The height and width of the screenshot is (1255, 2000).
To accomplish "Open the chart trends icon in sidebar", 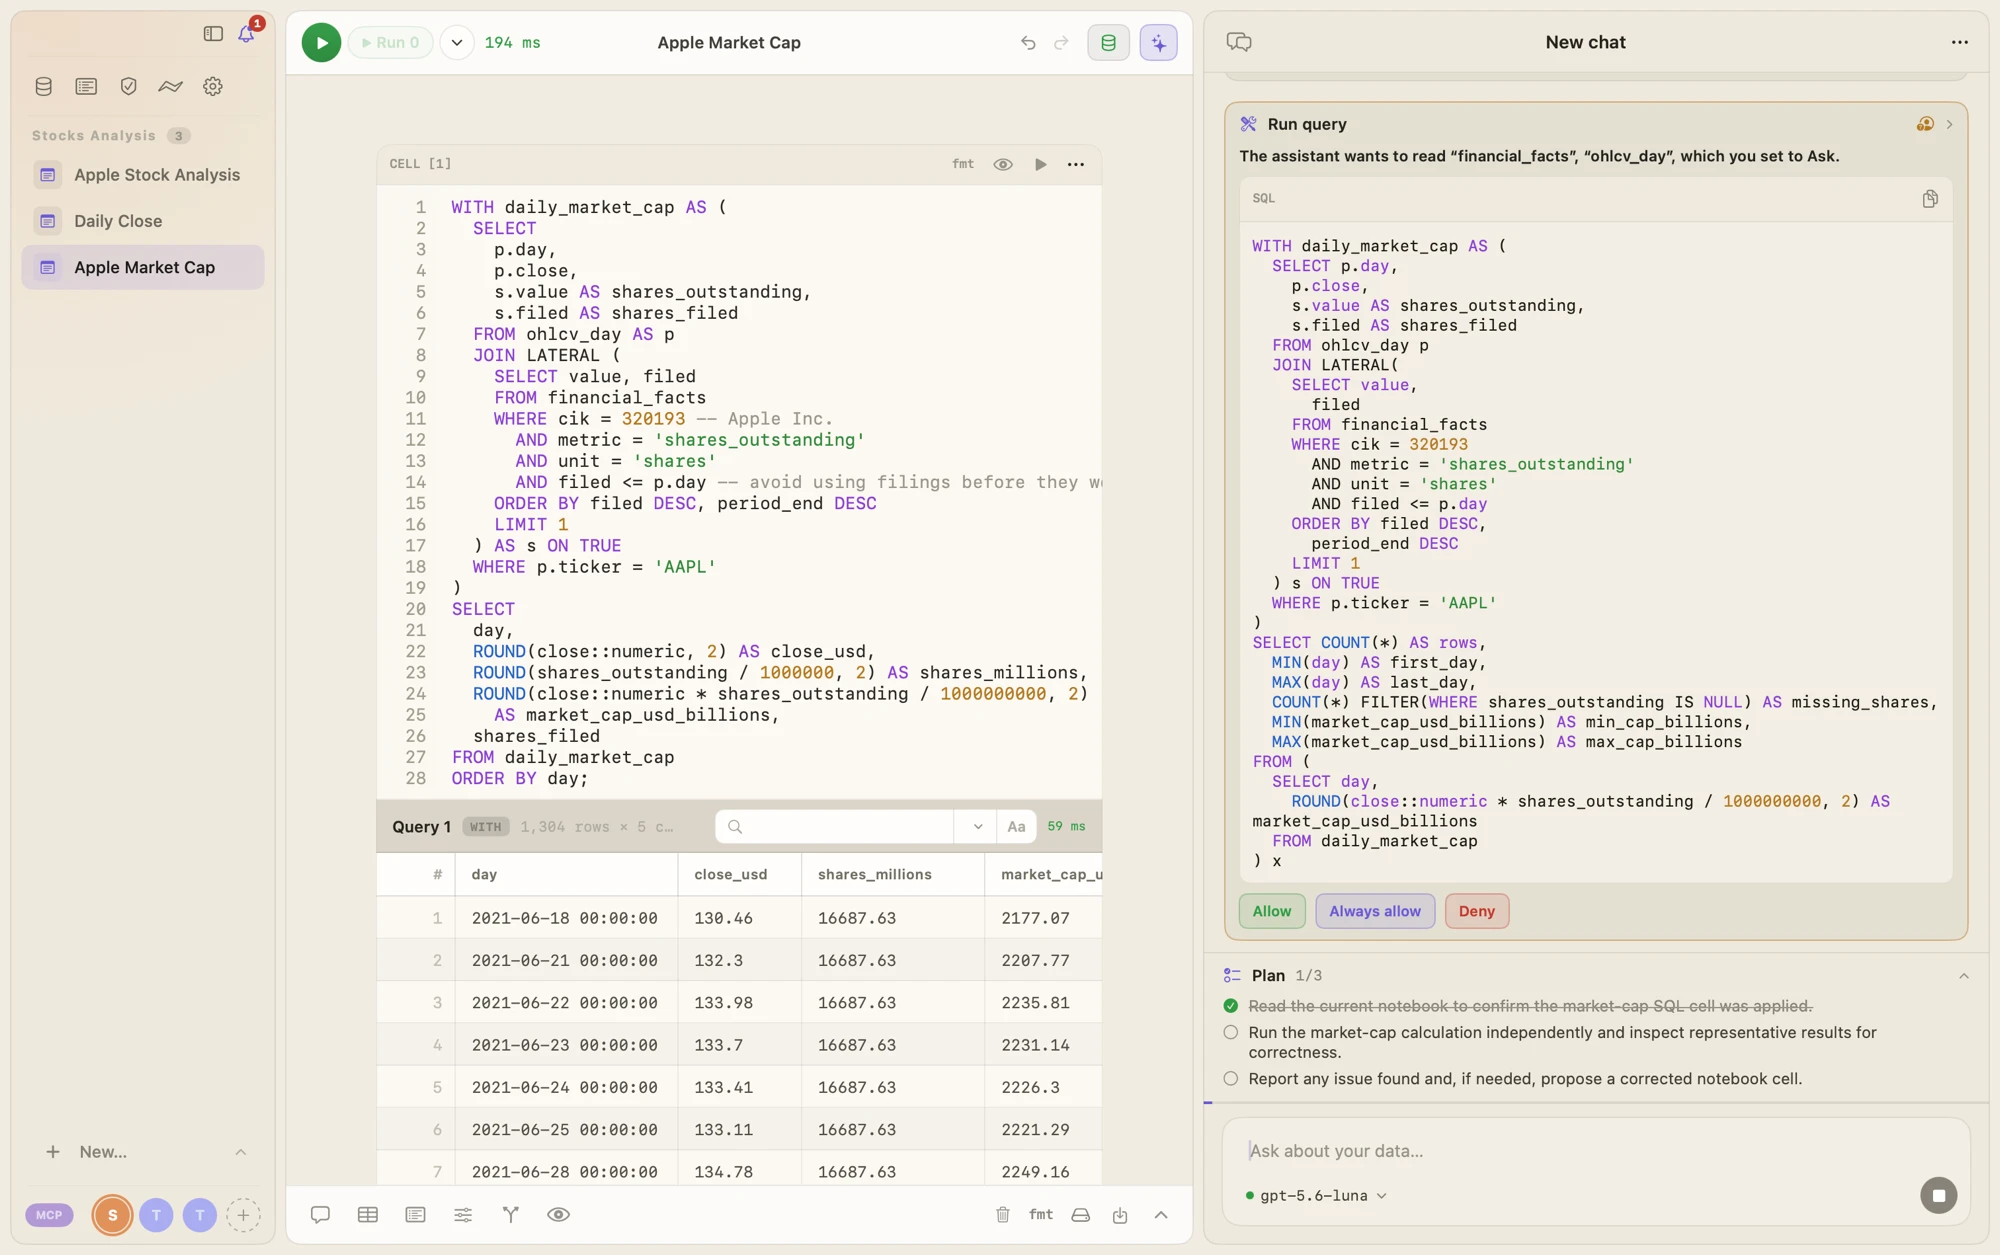I will [x=170, y=87].
